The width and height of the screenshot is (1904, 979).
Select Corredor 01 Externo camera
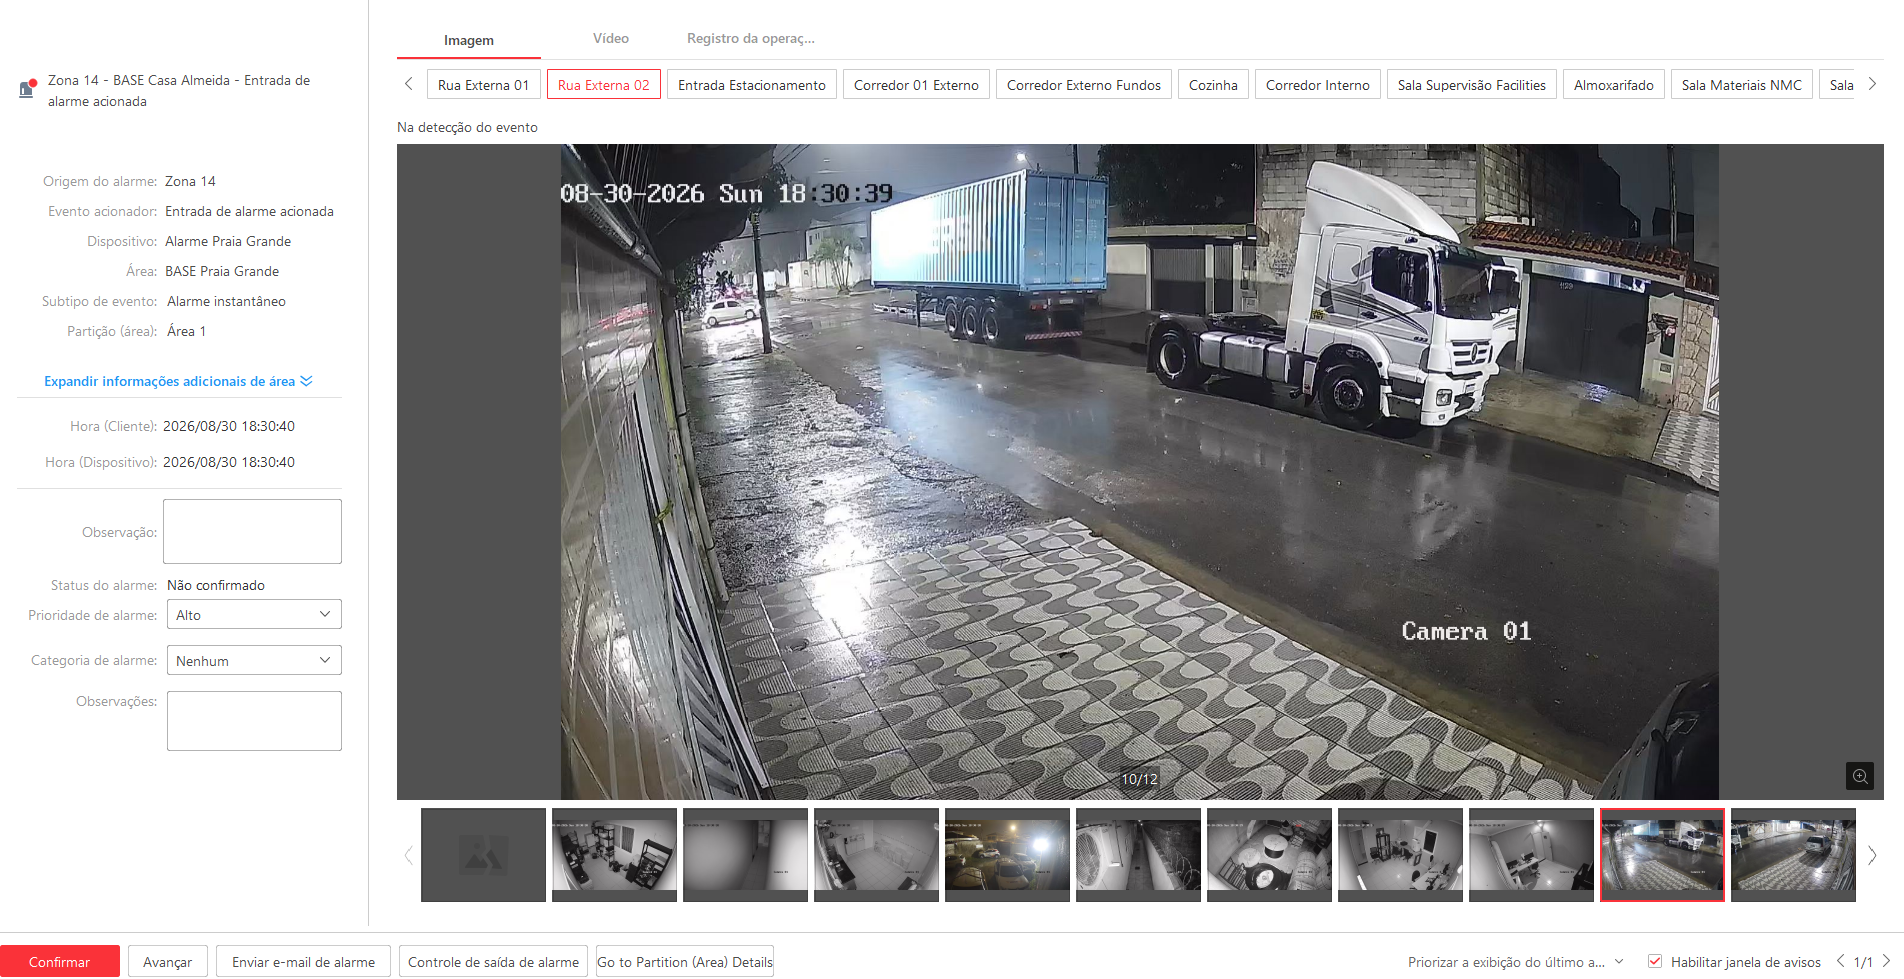(917, 85)
